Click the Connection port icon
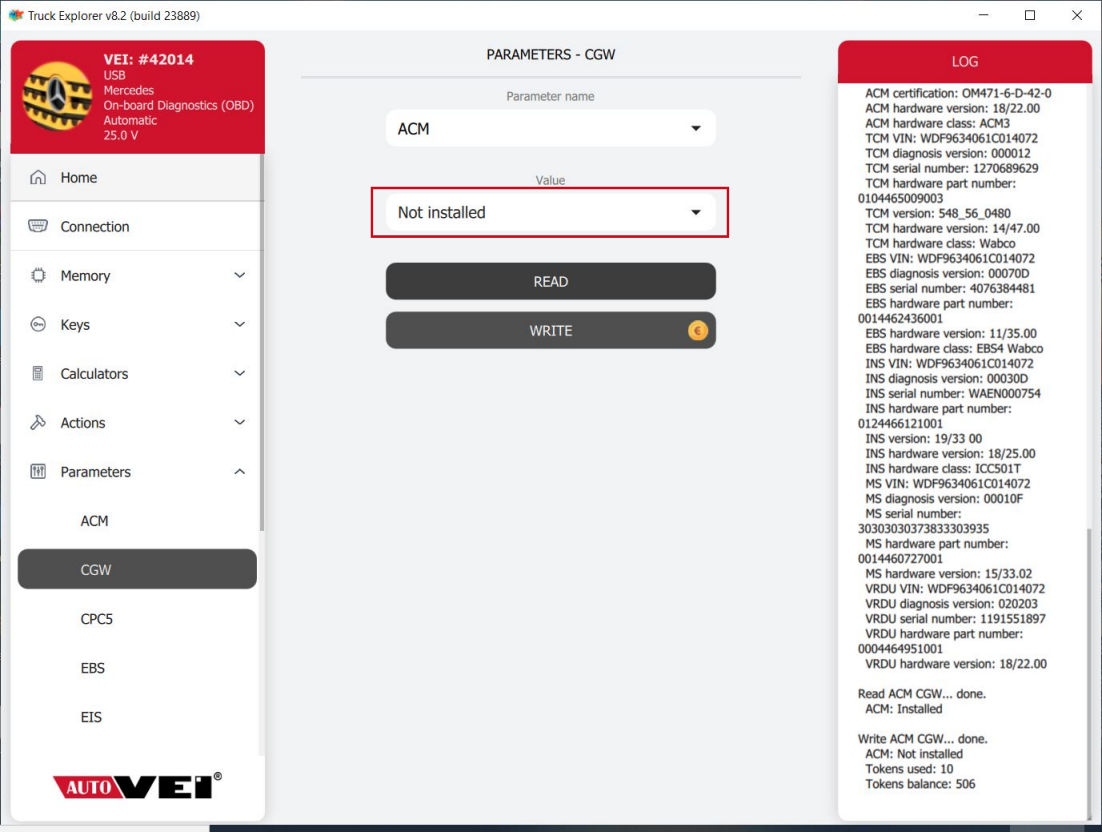 38,227
